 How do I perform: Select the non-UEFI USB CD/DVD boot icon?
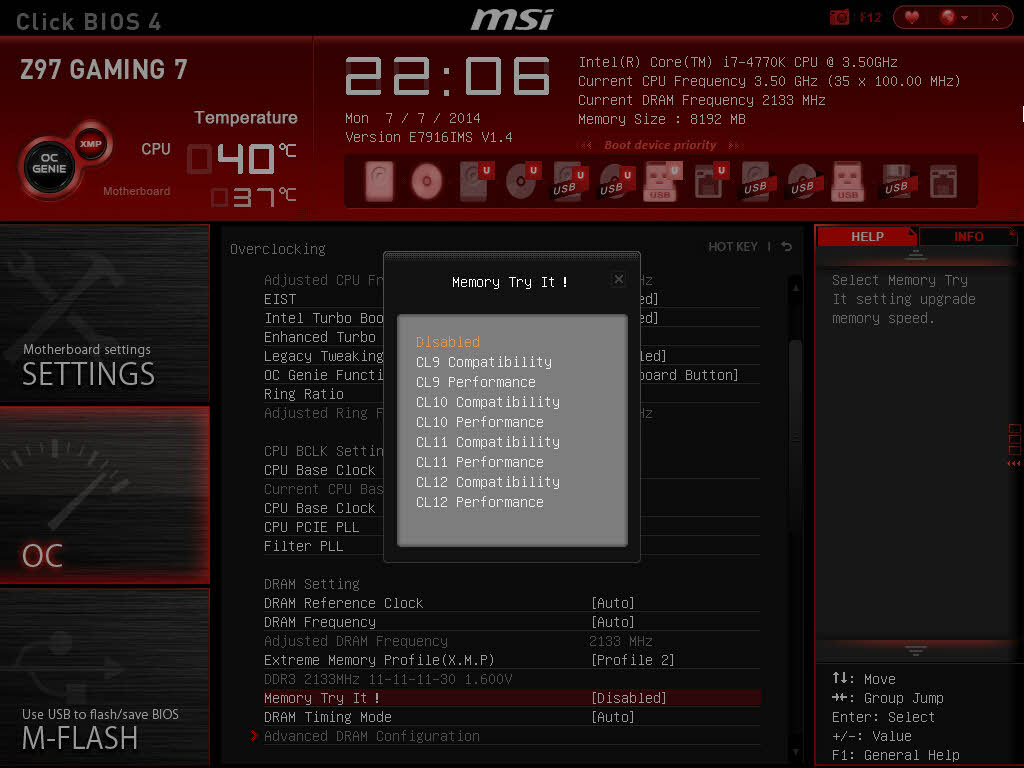pyautogui.click(x=803, y=181)
